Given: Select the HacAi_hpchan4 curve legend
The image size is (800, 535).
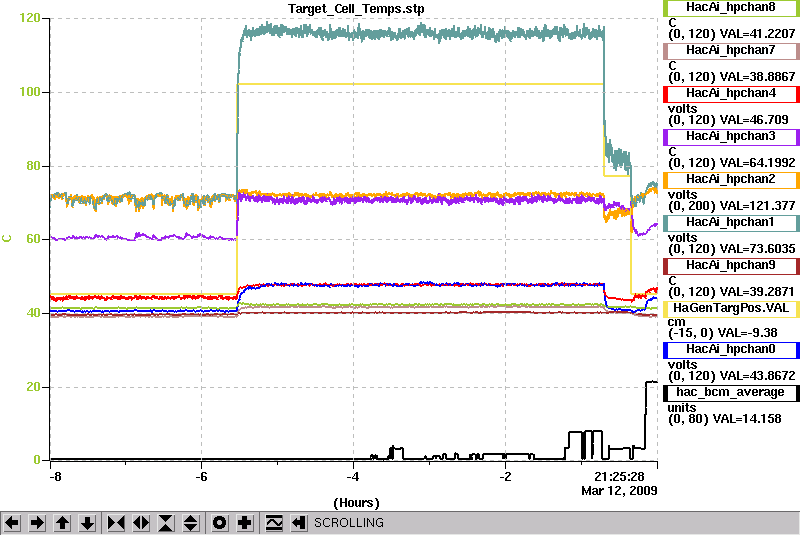Looking at the screenshot, I should point(731,94).
